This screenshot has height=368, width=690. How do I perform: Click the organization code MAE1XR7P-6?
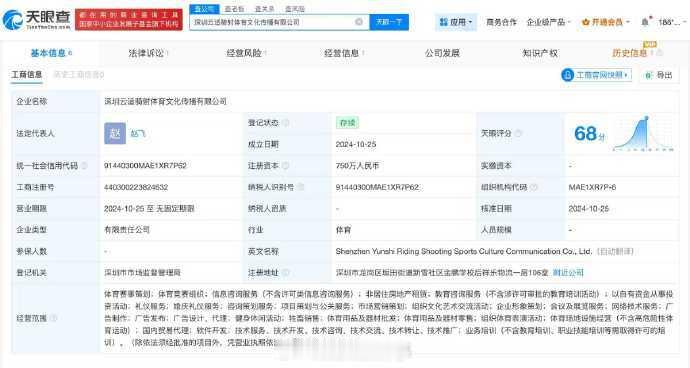coord(592,187)
